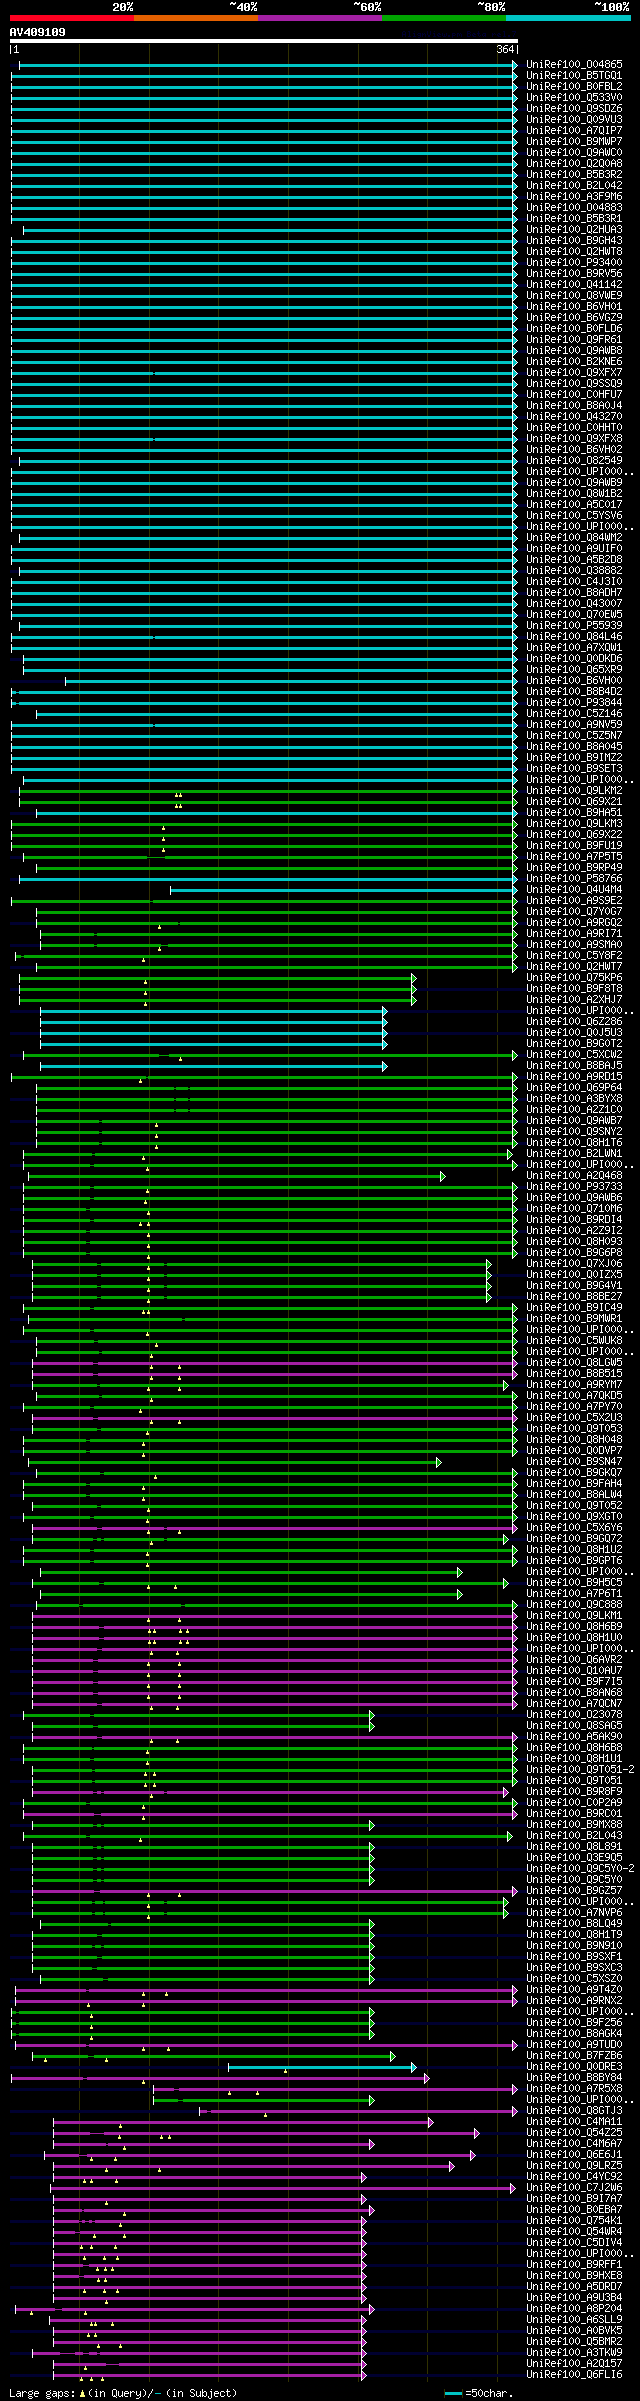640x2401 pixels.
Task: Select hit label UniRef100_A9T4Z0
Action: [x=574, y=1990]
